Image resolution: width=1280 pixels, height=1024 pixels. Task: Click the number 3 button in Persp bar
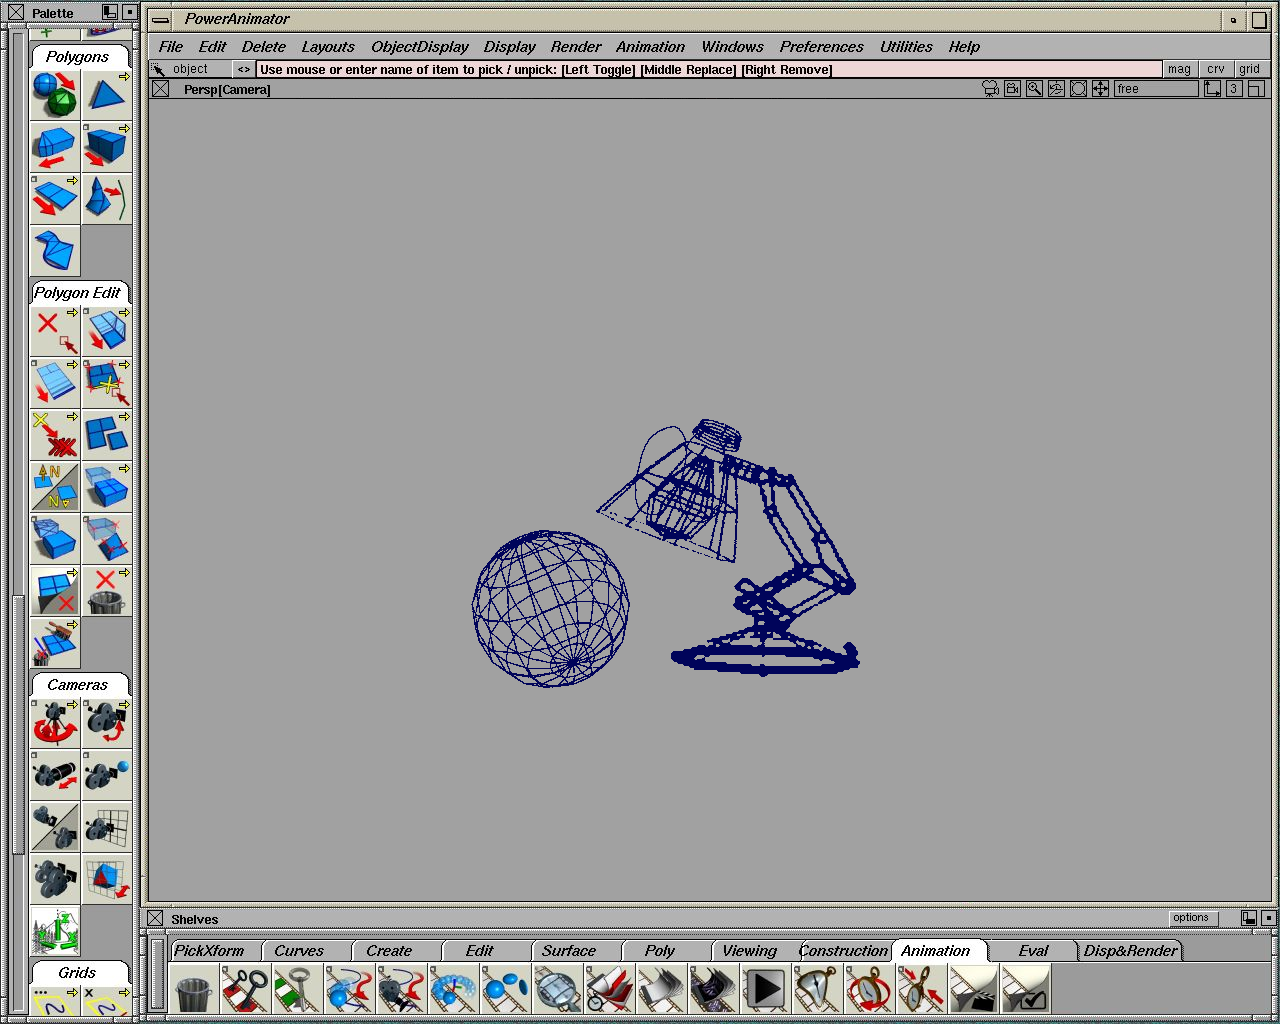tap(1234, 89)
